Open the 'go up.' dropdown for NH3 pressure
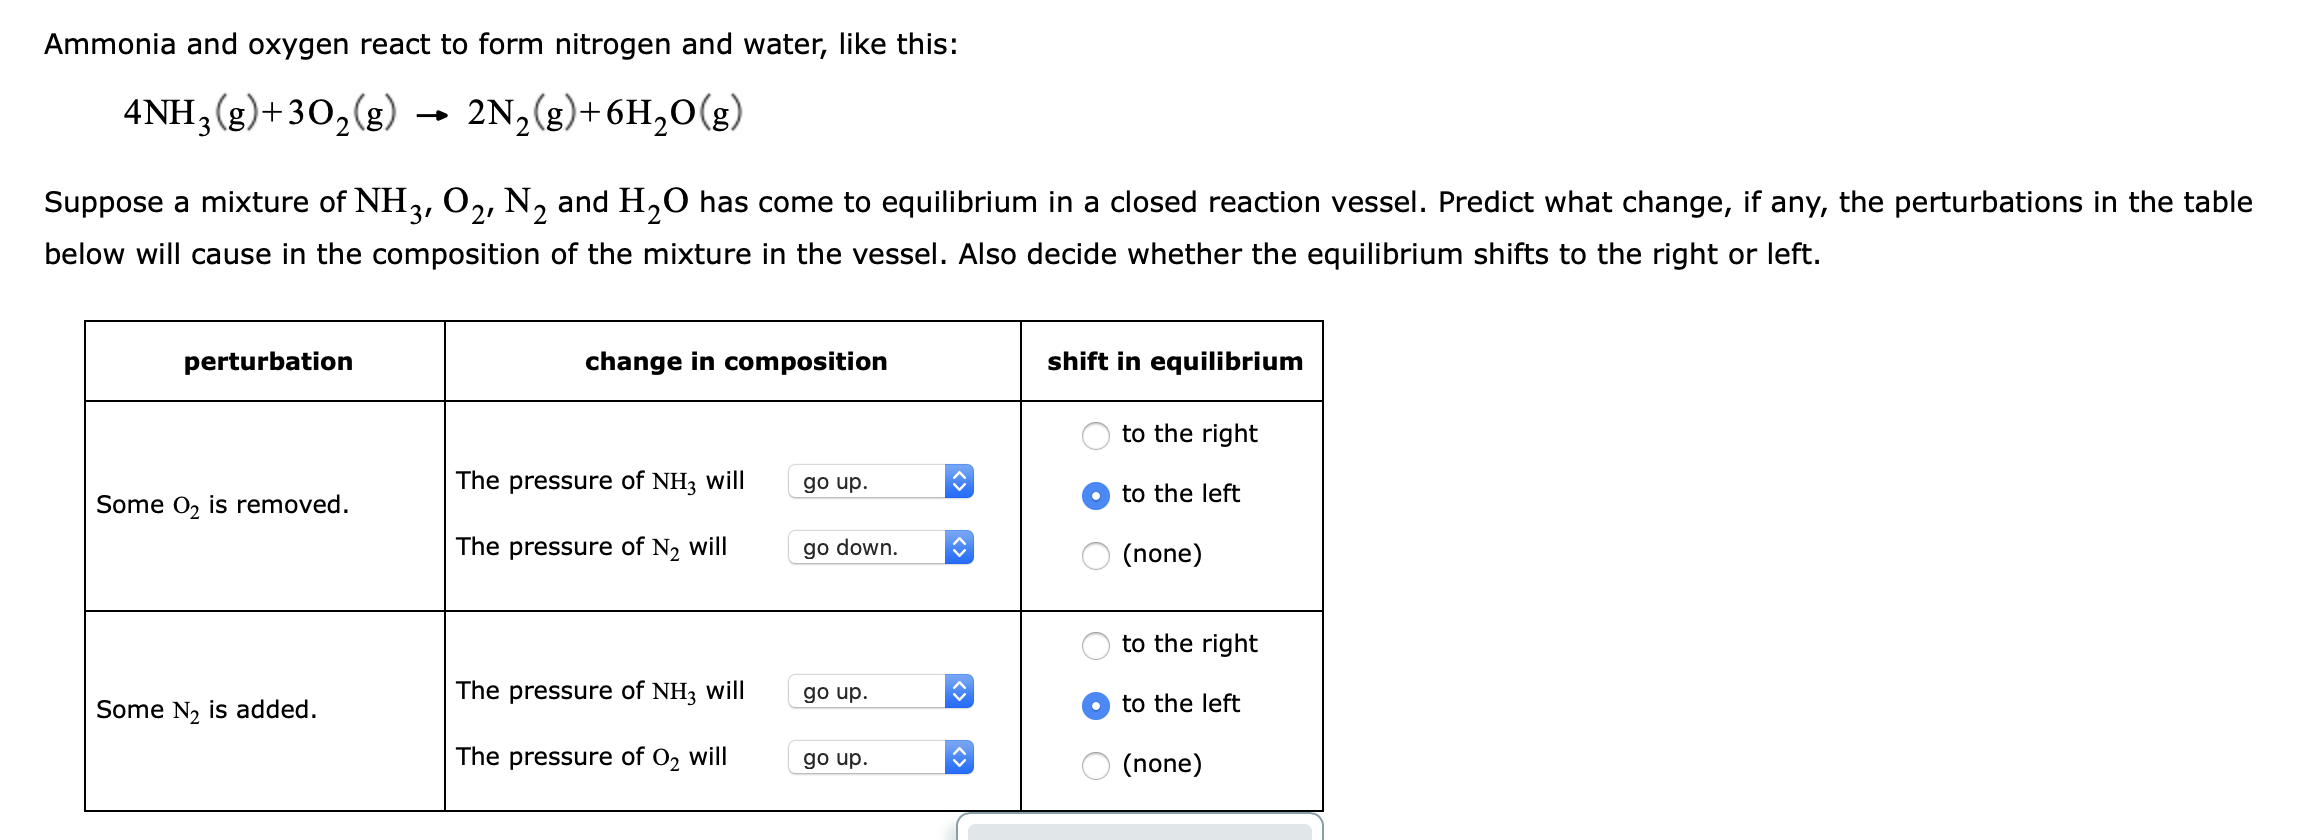2320x840 pixels. (x=870, y=483)
